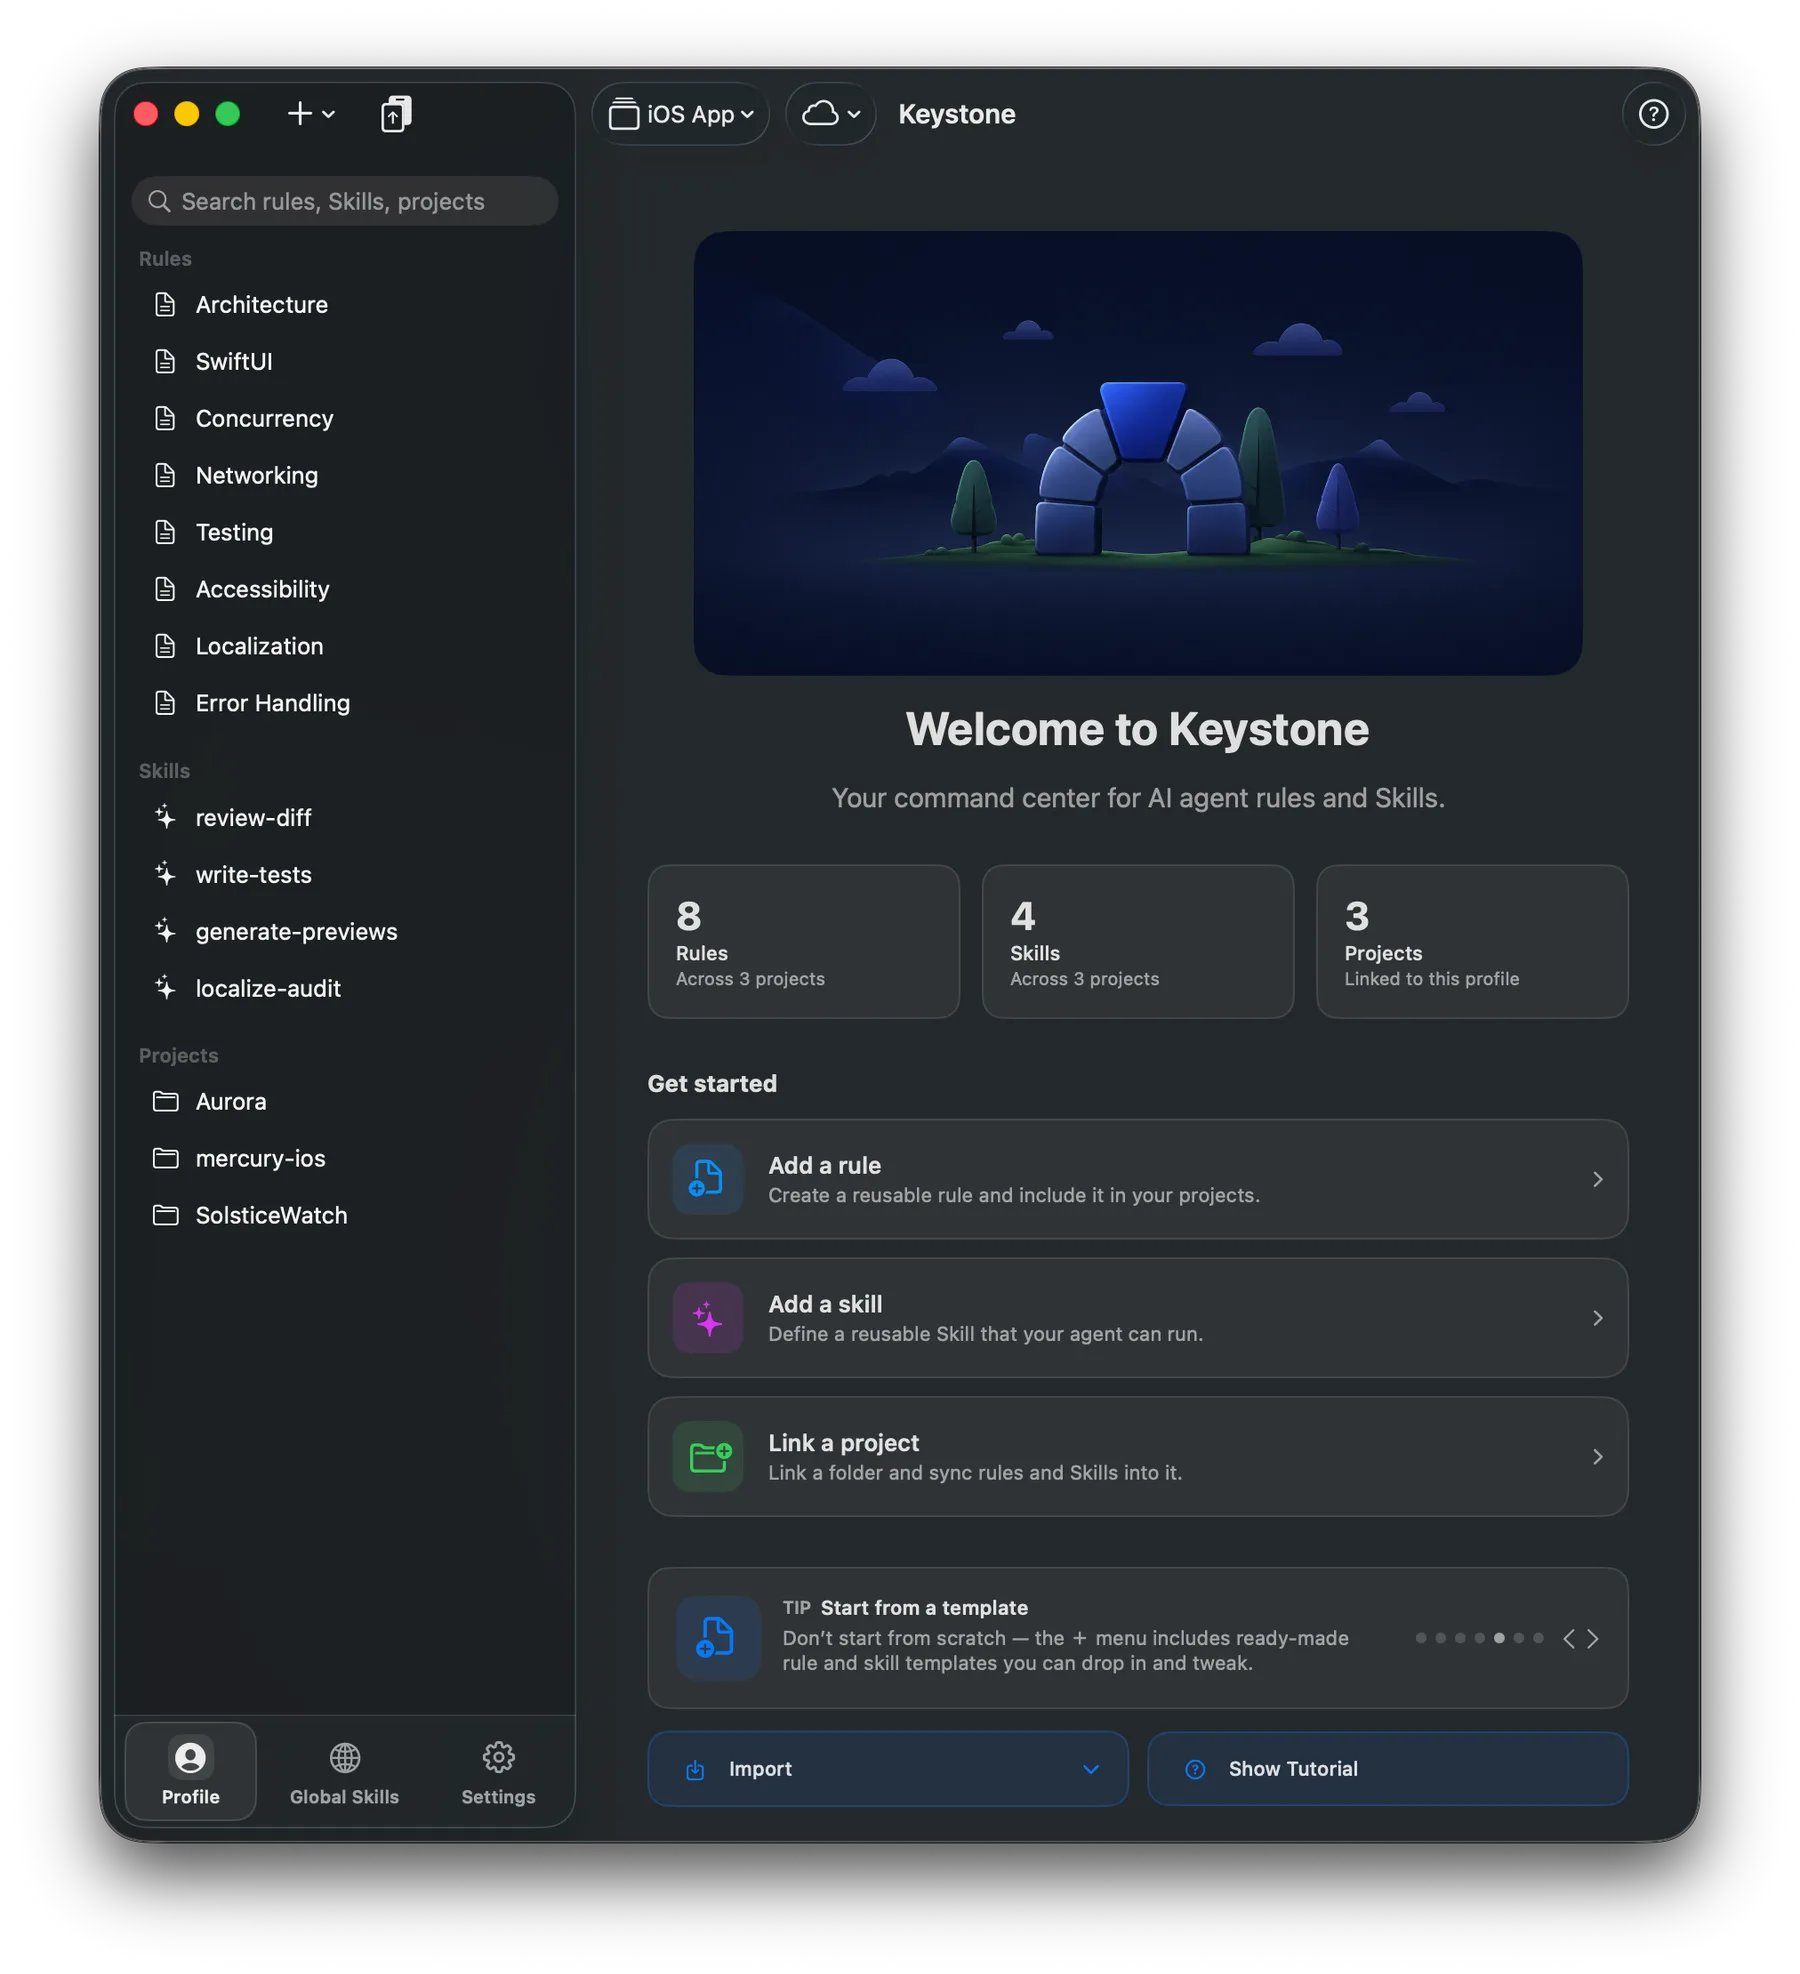The image size is (1800, 1974).
Task: Click the 3 Projects stat card
Action: 1472,942
